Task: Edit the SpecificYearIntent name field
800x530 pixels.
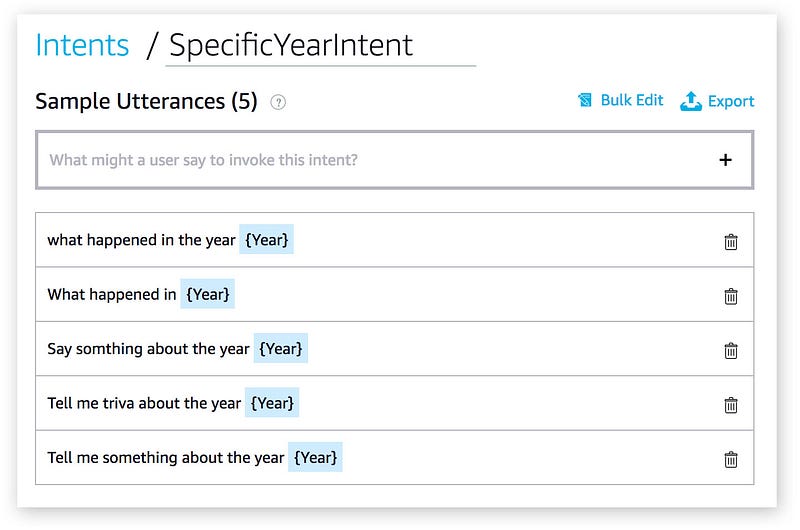Action: tap(320, 46)
